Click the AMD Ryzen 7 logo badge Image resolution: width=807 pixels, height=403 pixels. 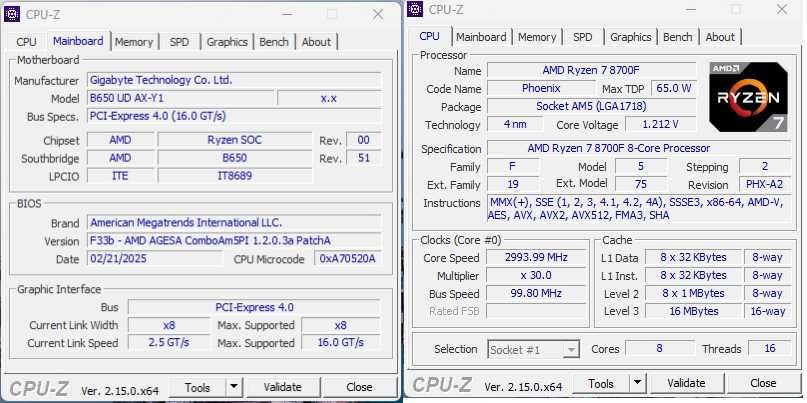click(748, 97)
